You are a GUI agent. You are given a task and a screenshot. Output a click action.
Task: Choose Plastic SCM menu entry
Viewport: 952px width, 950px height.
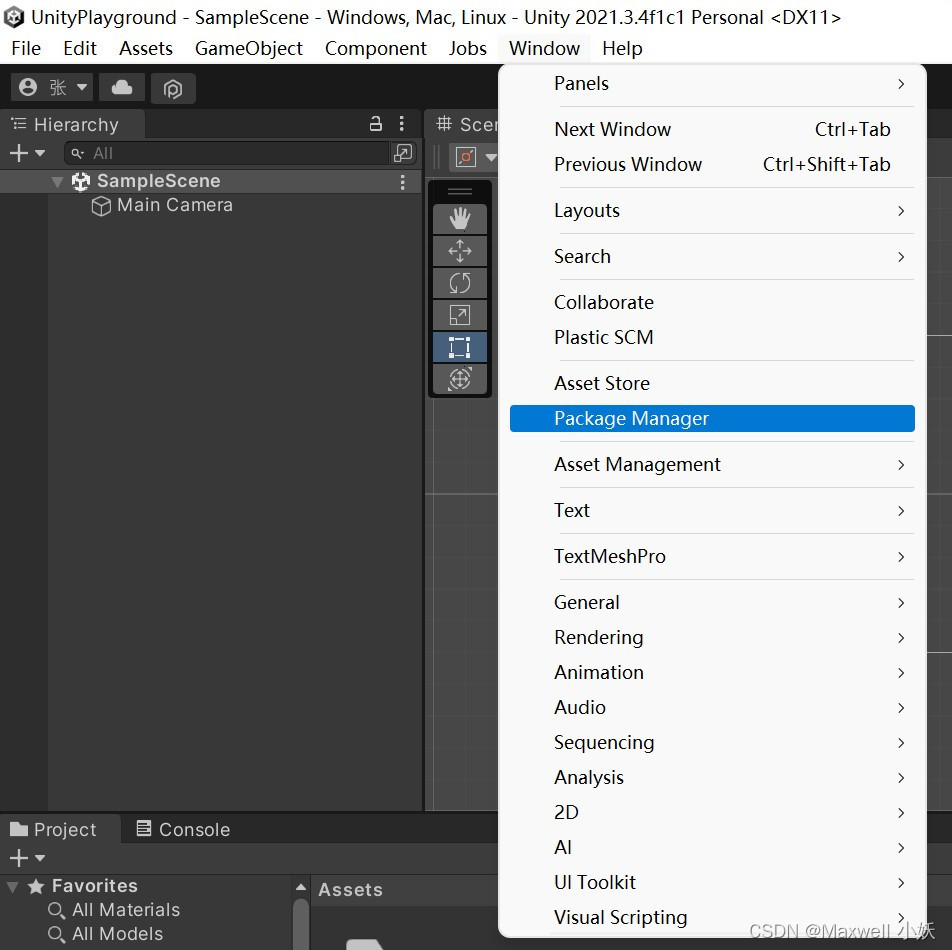point(712,338)
